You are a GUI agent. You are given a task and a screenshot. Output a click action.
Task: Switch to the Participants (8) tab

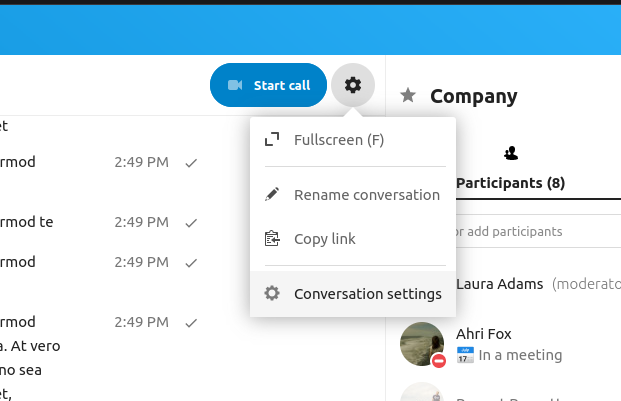click(511, 183)
